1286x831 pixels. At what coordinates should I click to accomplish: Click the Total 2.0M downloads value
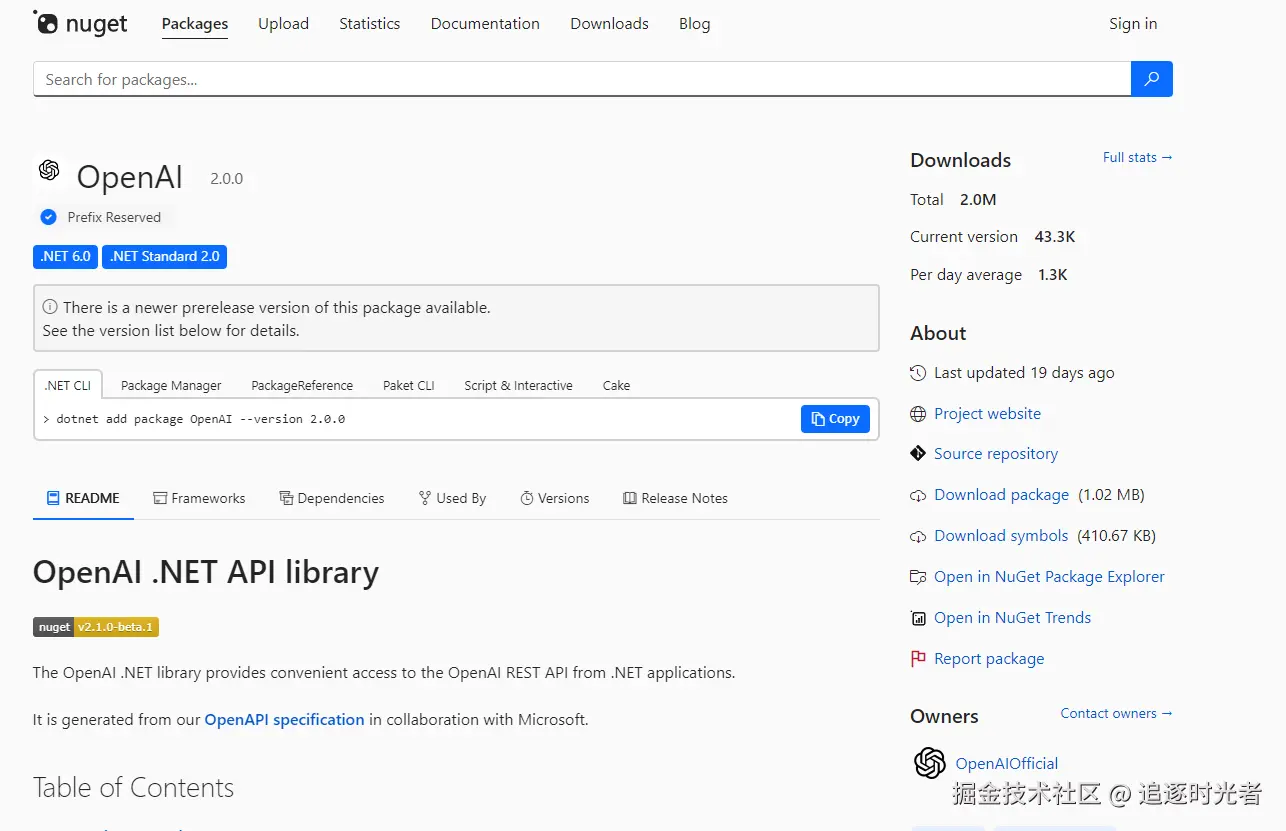pos(978,199)
